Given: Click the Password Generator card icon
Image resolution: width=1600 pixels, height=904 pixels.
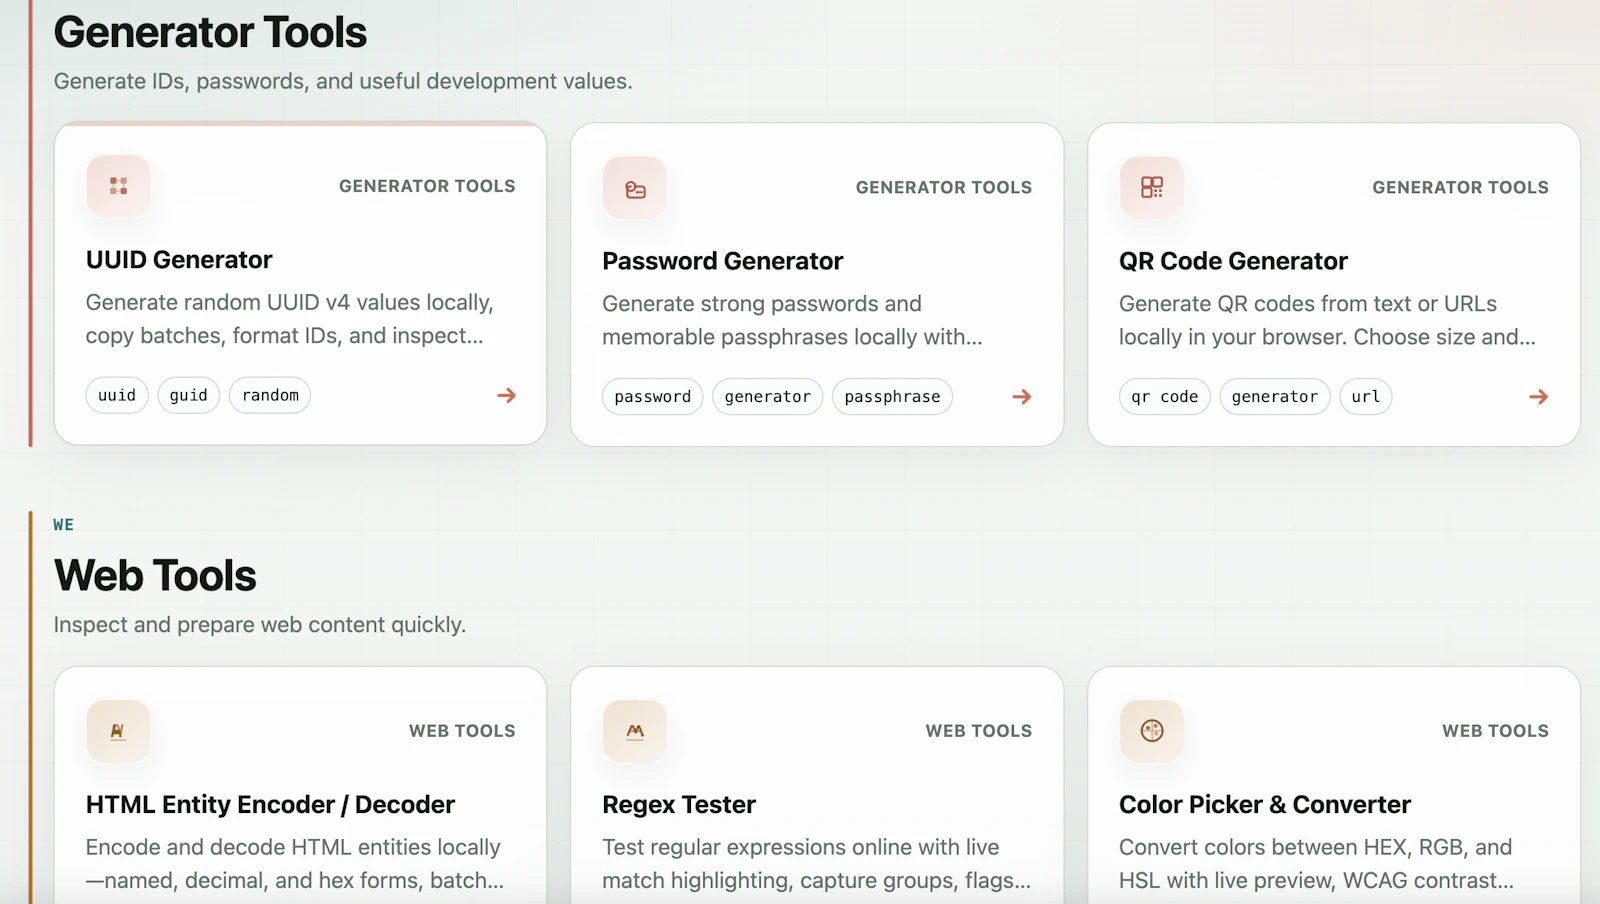Looking at the screenshot, I should coord(635,188).
